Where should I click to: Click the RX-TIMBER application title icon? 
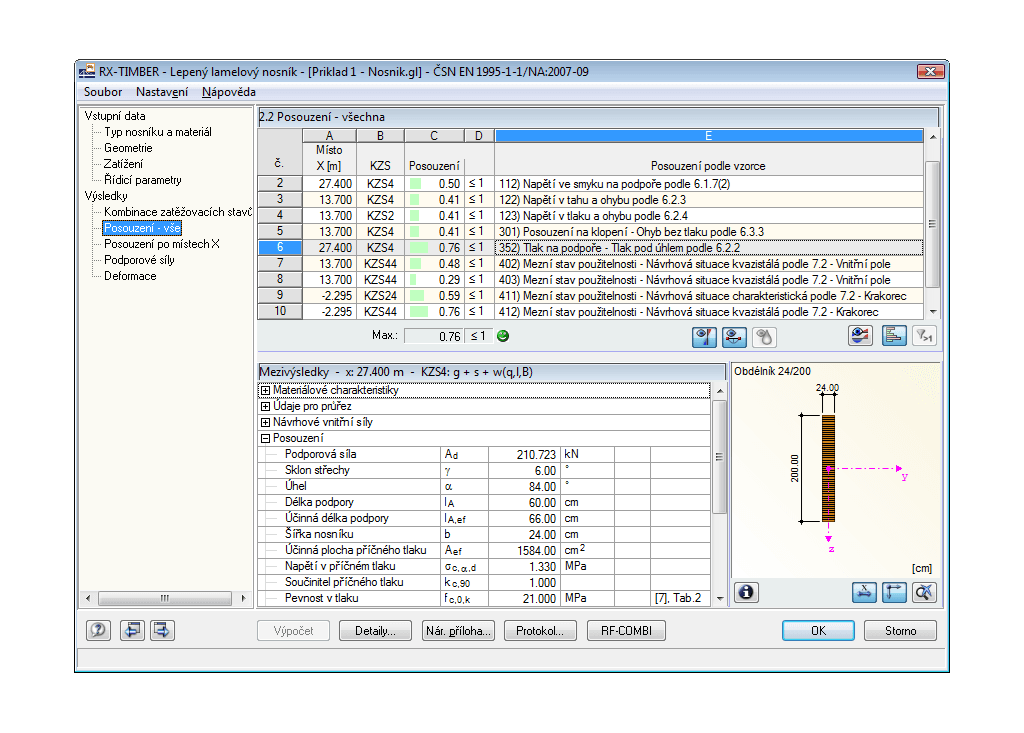tap(87, 71)
